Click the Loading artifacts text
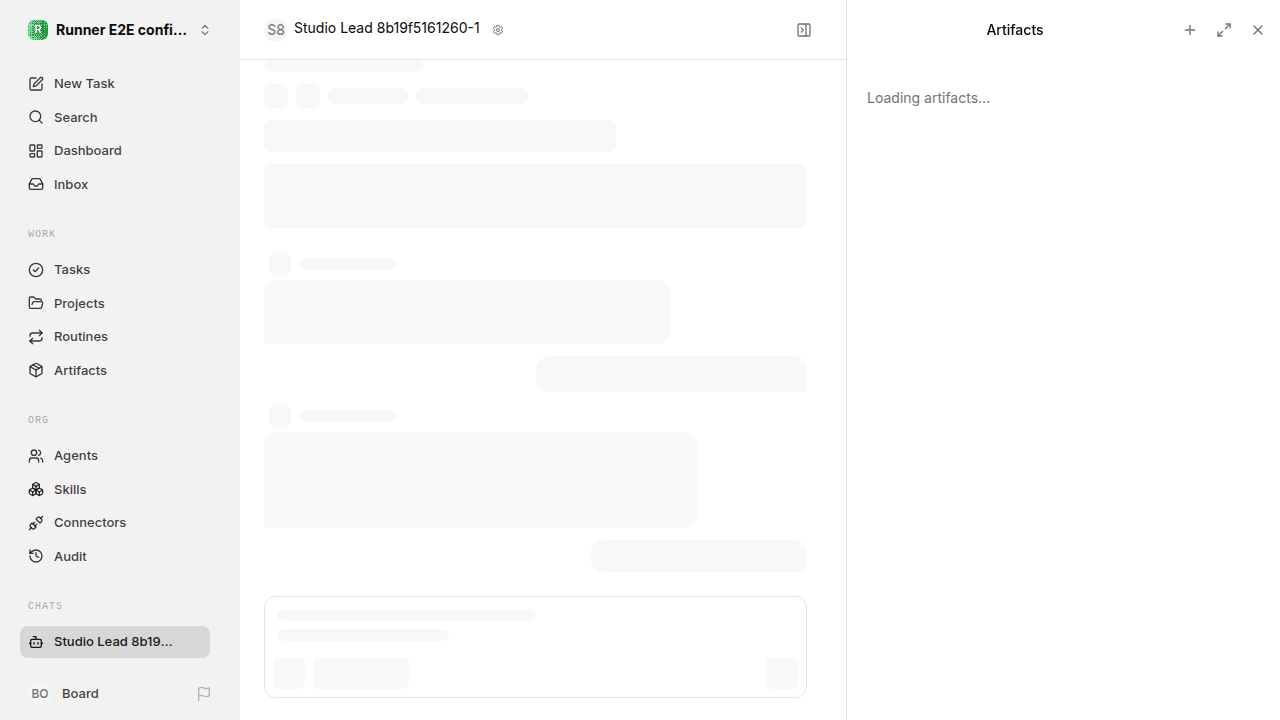1280x720 pixels. tap(928, 98)
